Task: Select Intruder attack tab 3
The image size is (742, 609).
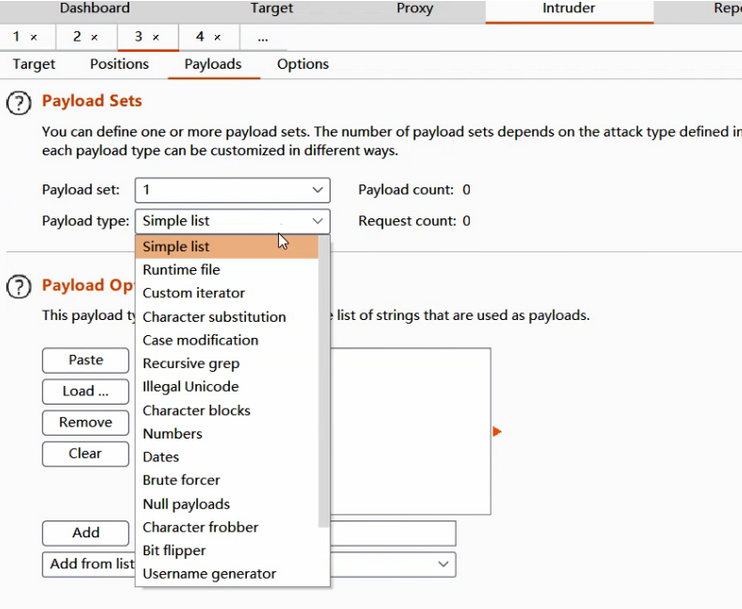Action: [x=138, y=37]
